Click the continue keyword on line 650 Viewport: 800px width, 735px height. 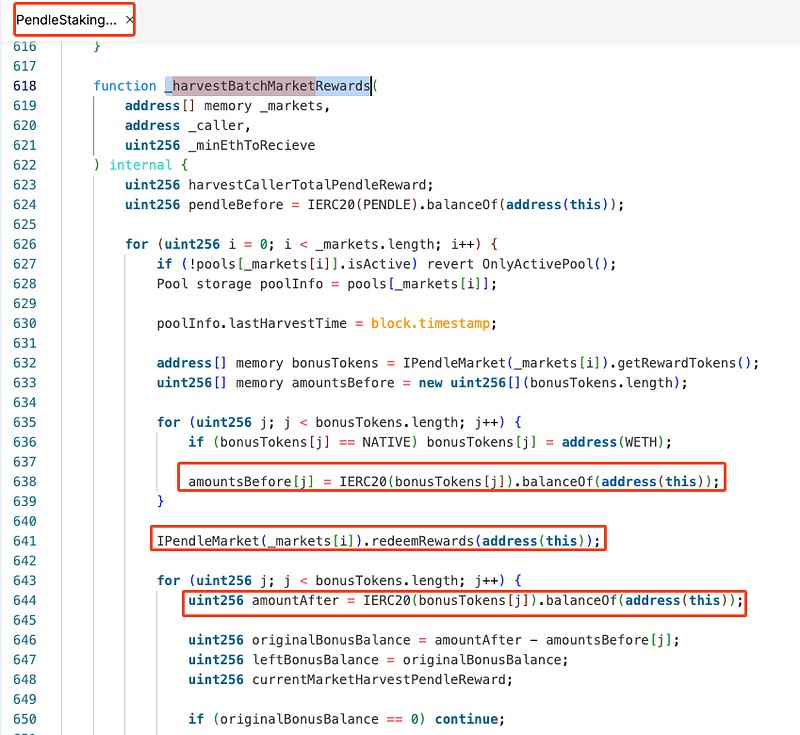click(x=467, y=719)
